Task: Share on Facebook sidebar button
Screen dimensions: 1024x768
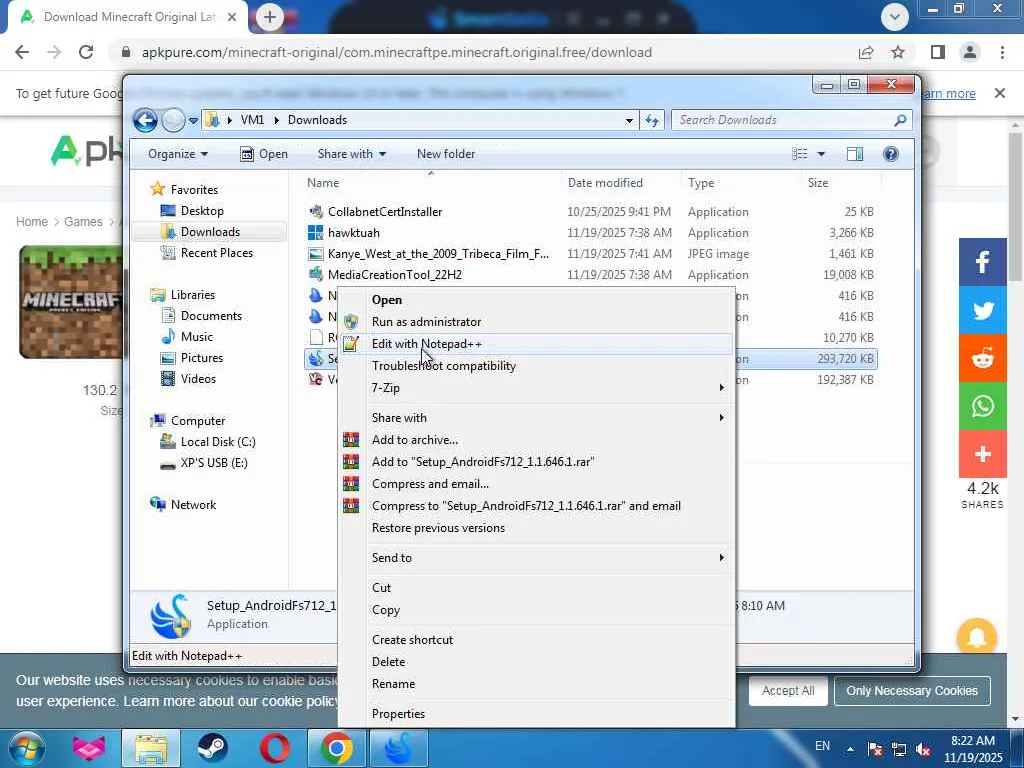Action: click(x=982, y=262)
